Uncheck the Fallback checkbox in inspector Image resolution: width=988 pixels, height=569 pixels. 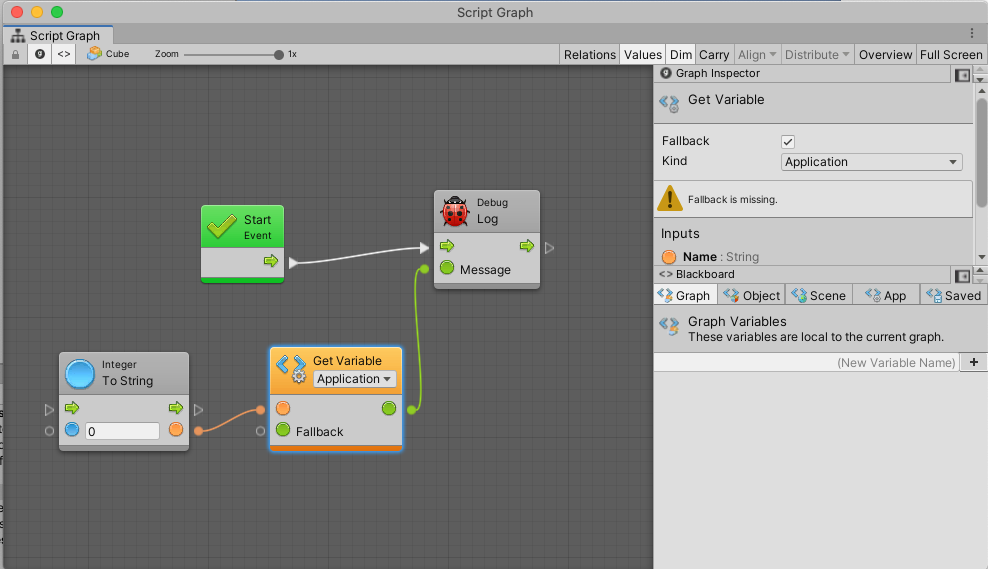pos(788,142)
